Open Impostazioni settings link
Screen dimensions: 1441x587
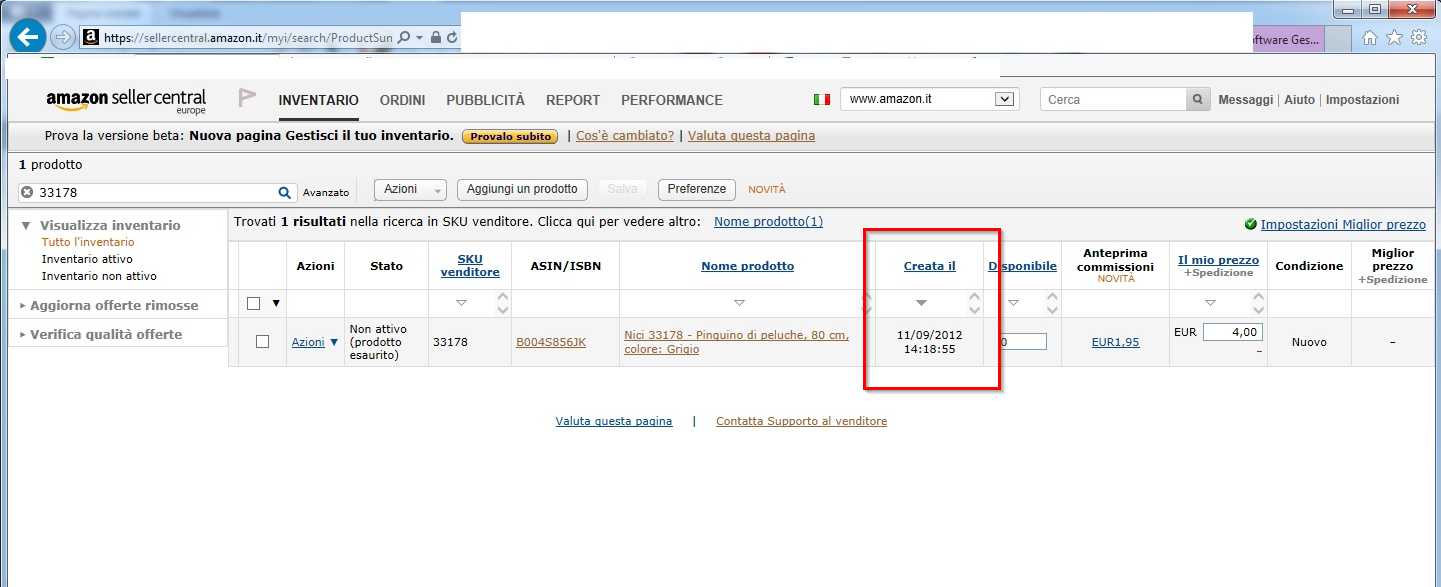pyautogui.click(x=1362, y=100)
